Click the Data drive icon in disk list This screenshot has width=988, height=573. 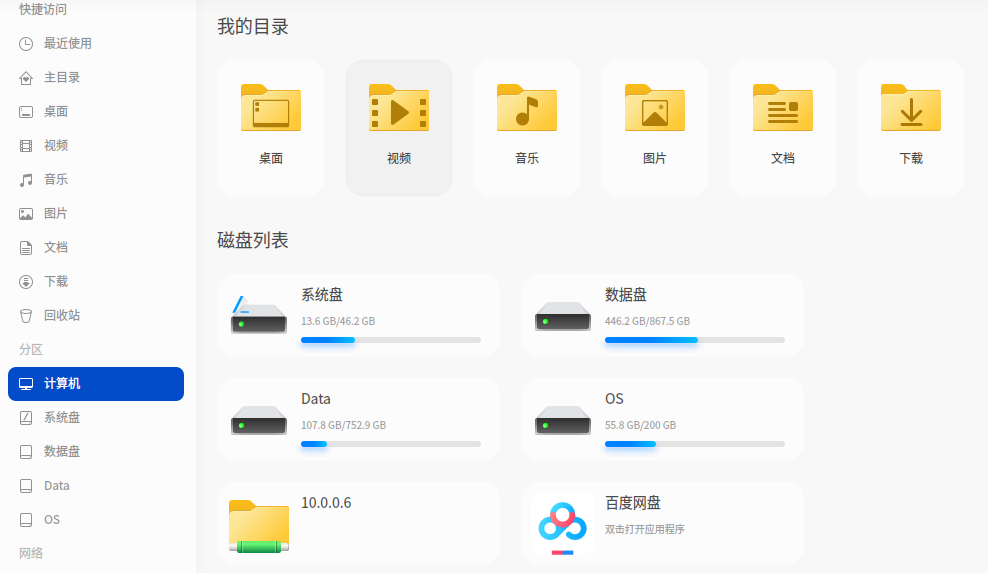tap(258, 420)
